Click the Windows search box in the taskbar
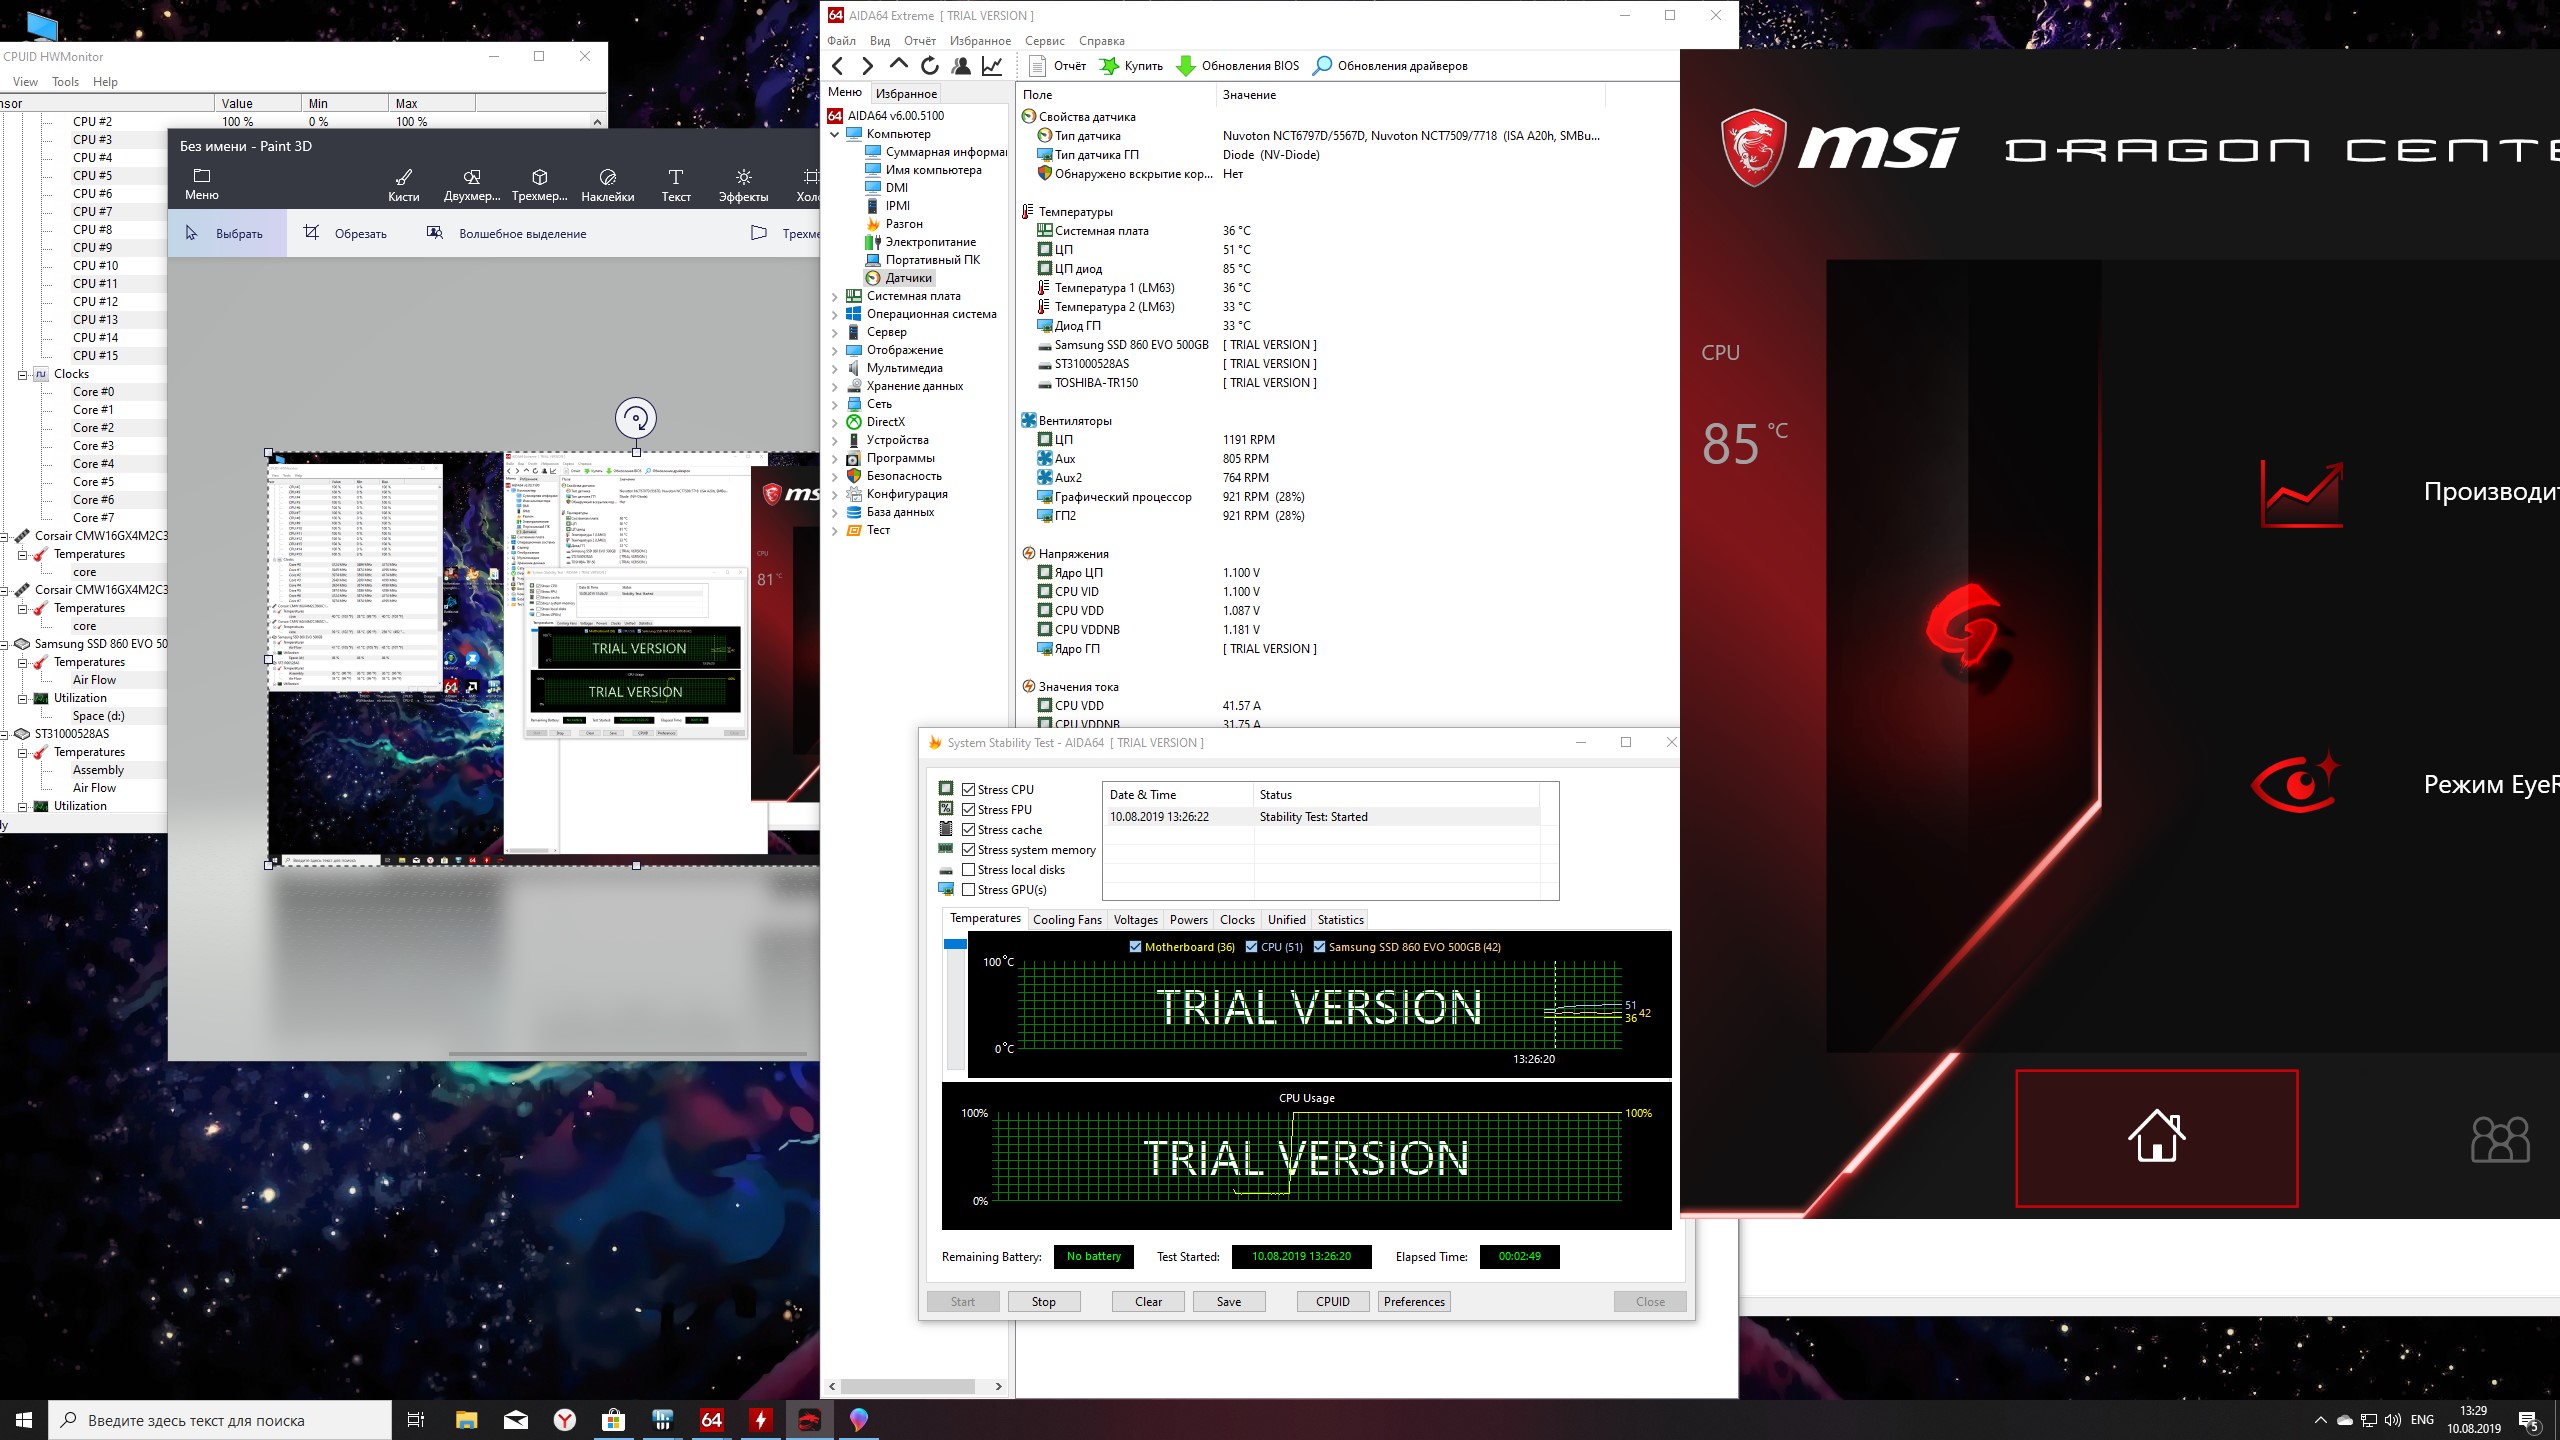 click(x=220, y=1420)
